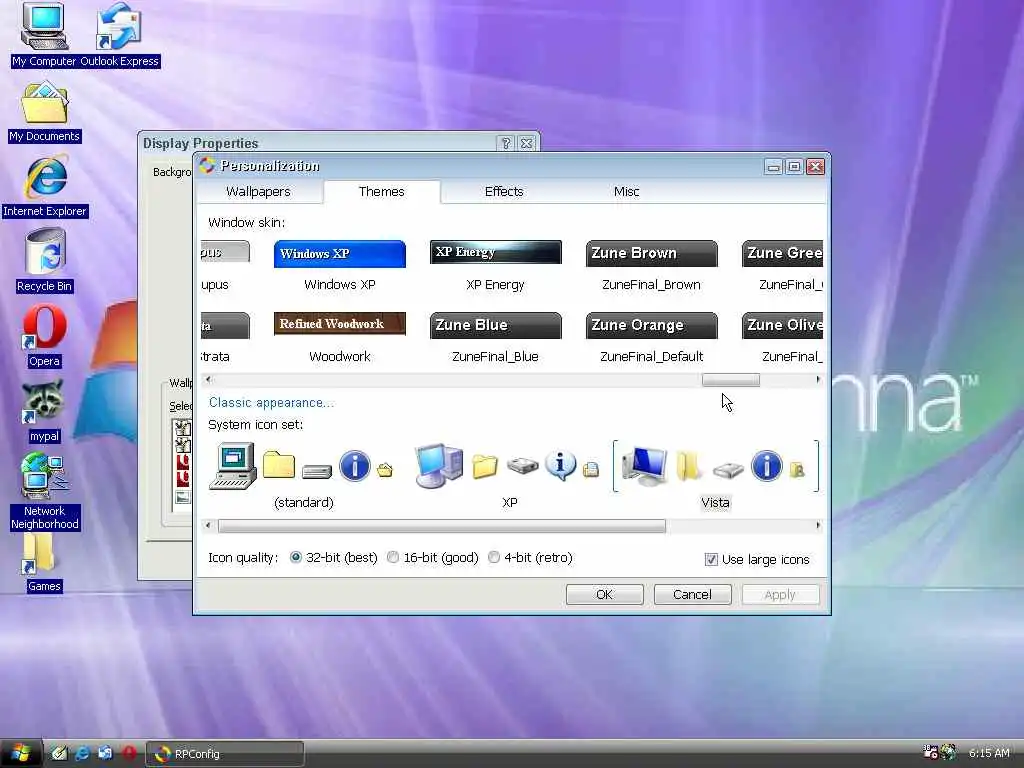This screenshot has width=1024, height=768.
Task: Click Outlook Express quick launch icon
Action: click(x=105, y=753)
